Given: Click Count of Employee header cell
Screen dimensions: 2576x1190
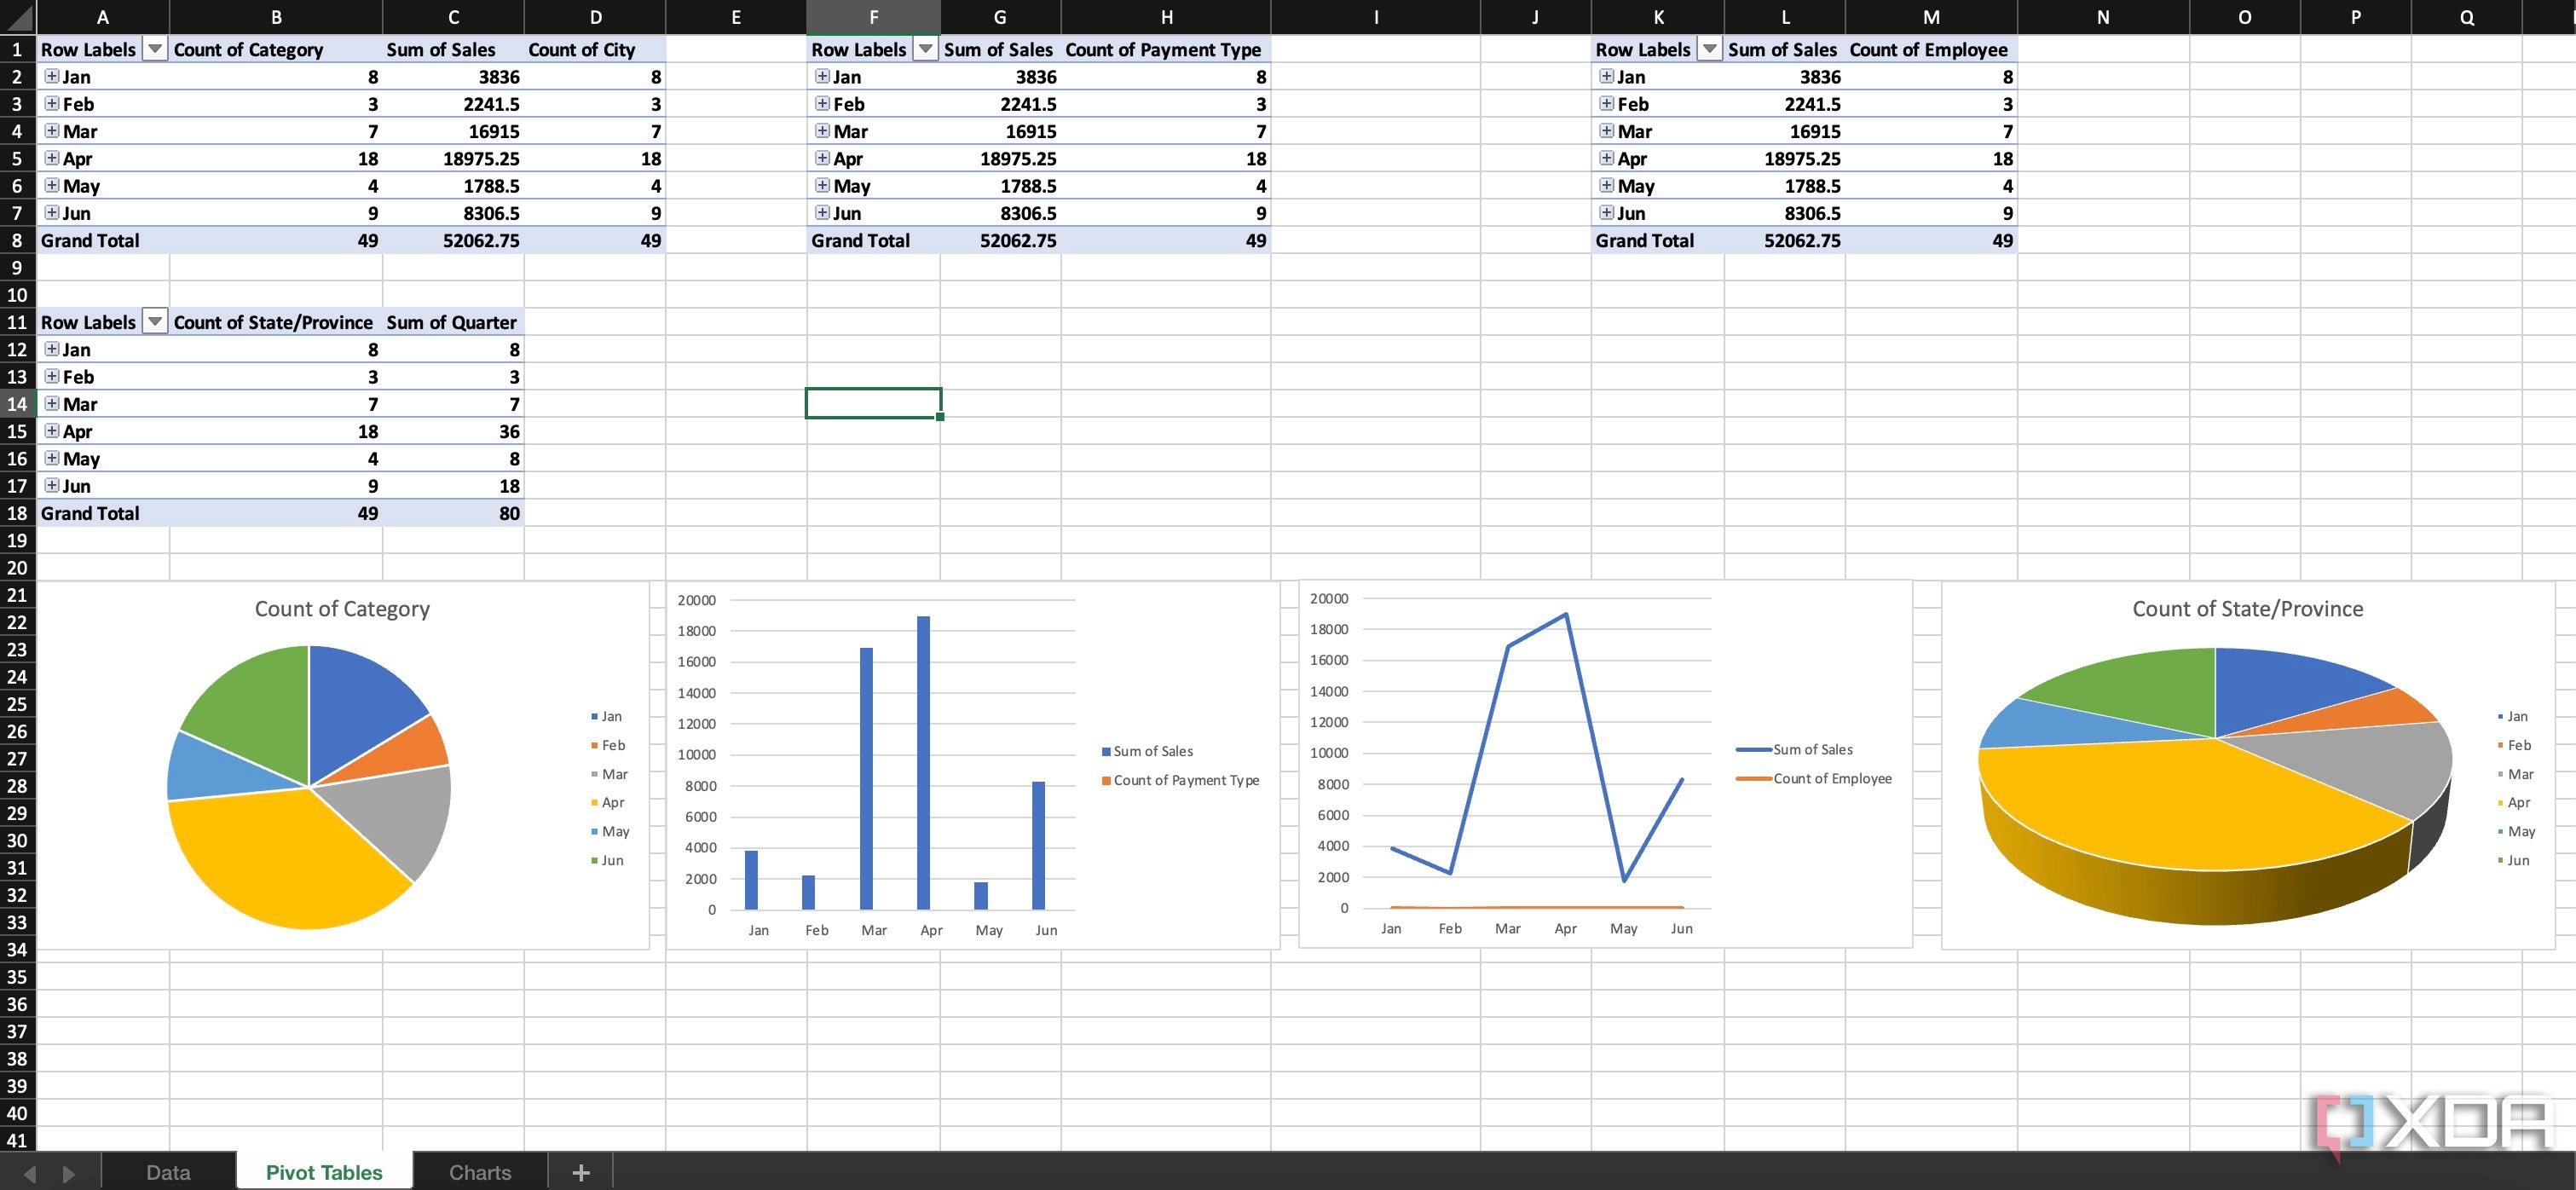Looking at the screenshot, I should pos(1931,49).
